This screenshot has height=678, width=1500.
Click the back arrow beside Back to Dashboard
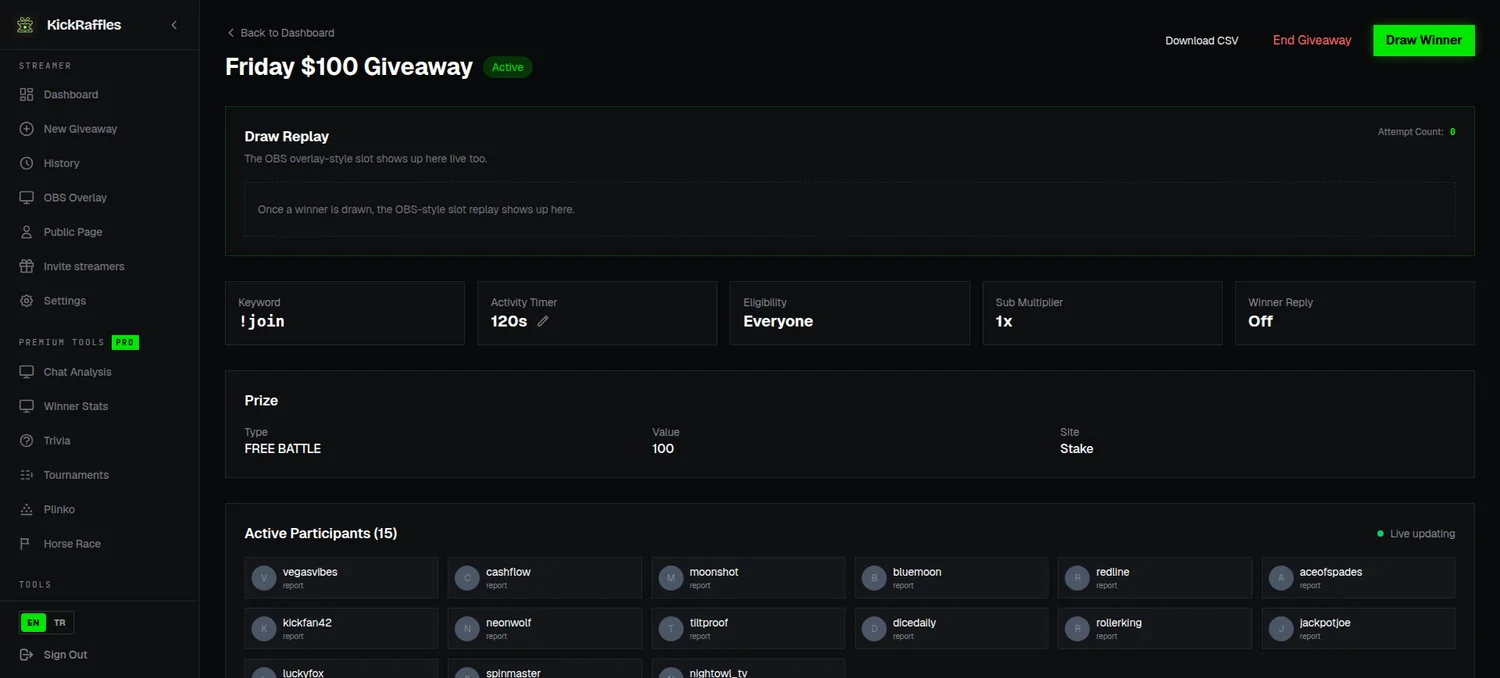[x=231, y=33]
